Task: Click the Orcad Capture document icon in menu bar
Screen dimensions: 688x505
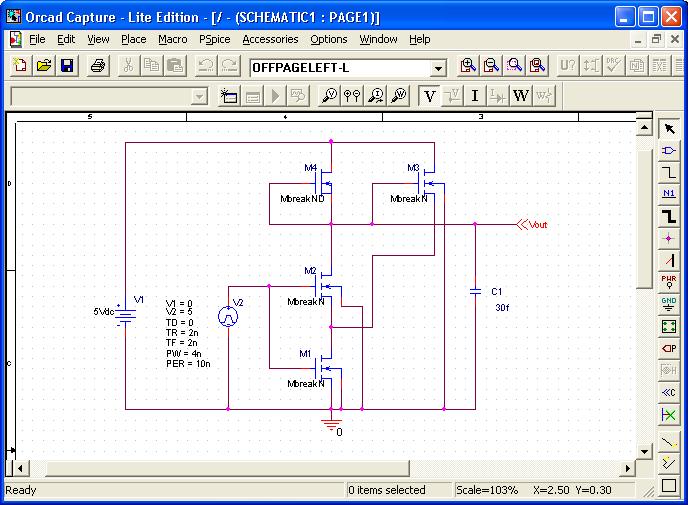Action: pos(16,39)
